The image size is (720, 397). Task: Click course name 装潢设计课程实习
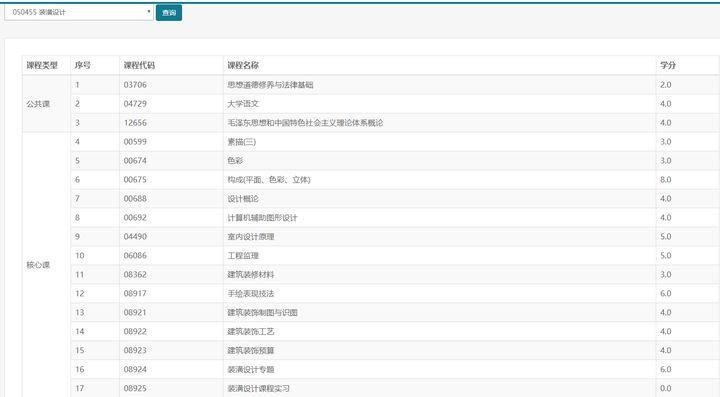tap(259, 388)
